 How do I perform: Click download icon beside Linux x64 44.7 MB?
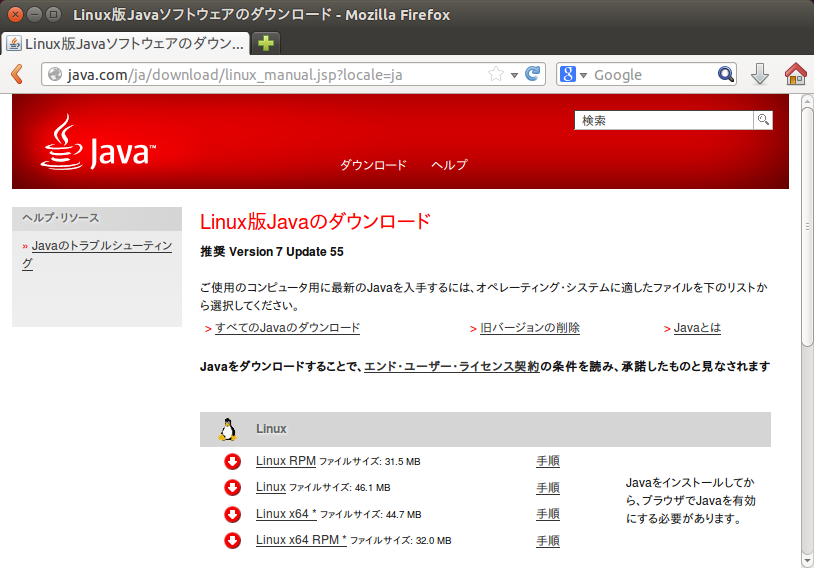click(x=232, y=514)
